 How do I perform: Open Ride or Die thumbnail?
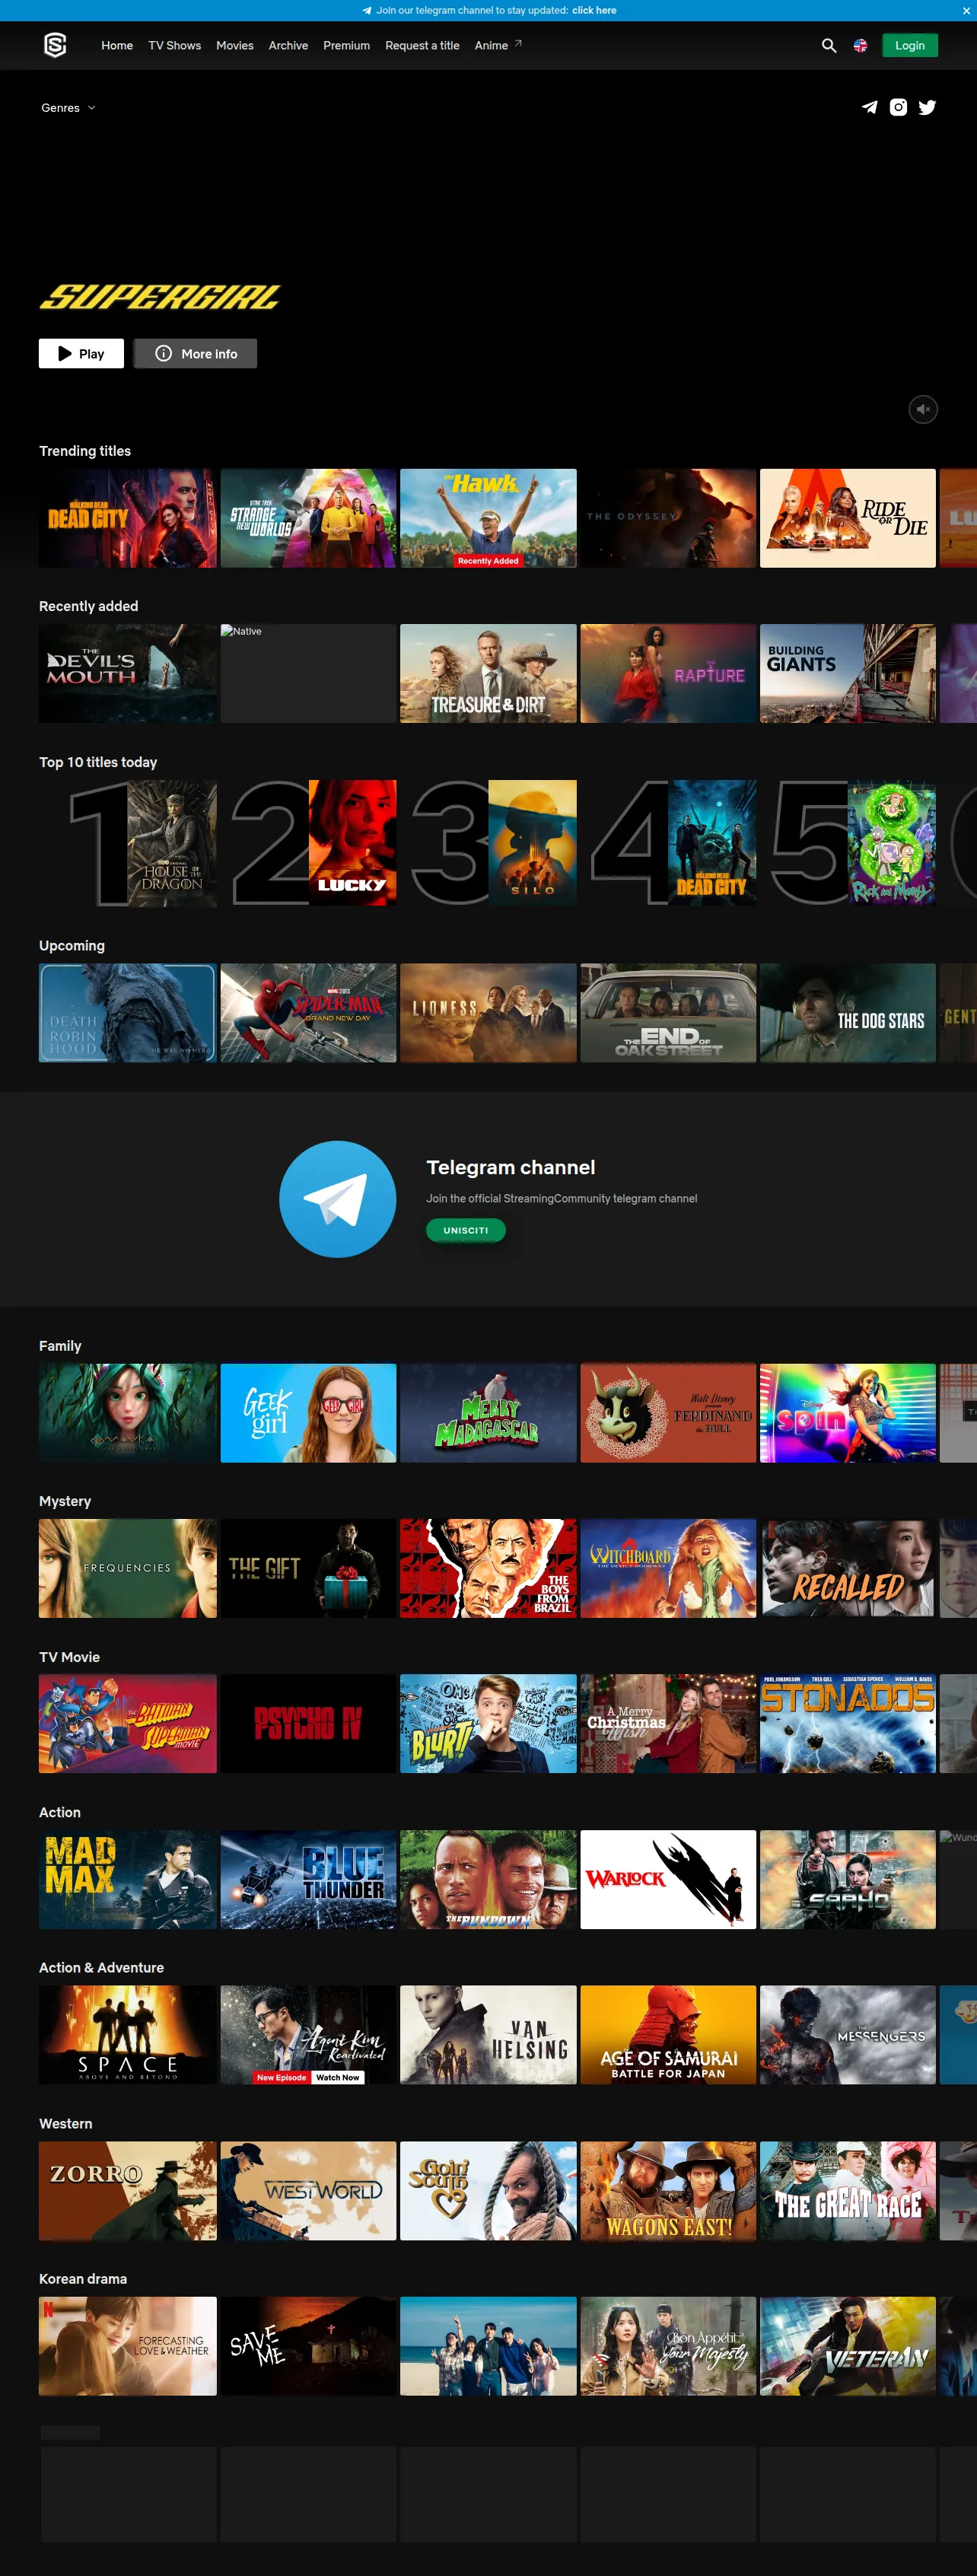point(848,518)
